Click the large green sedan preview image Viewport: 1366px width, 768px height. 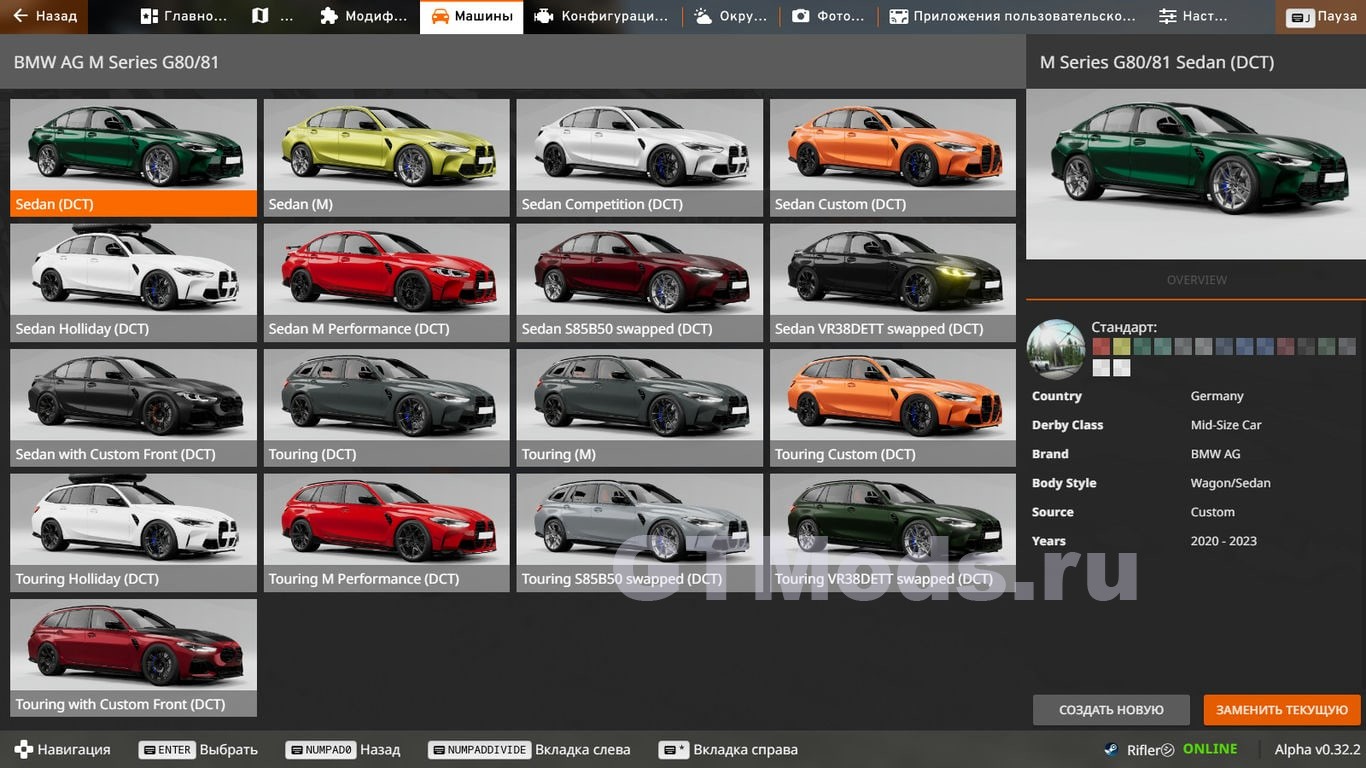point(1196,174)
